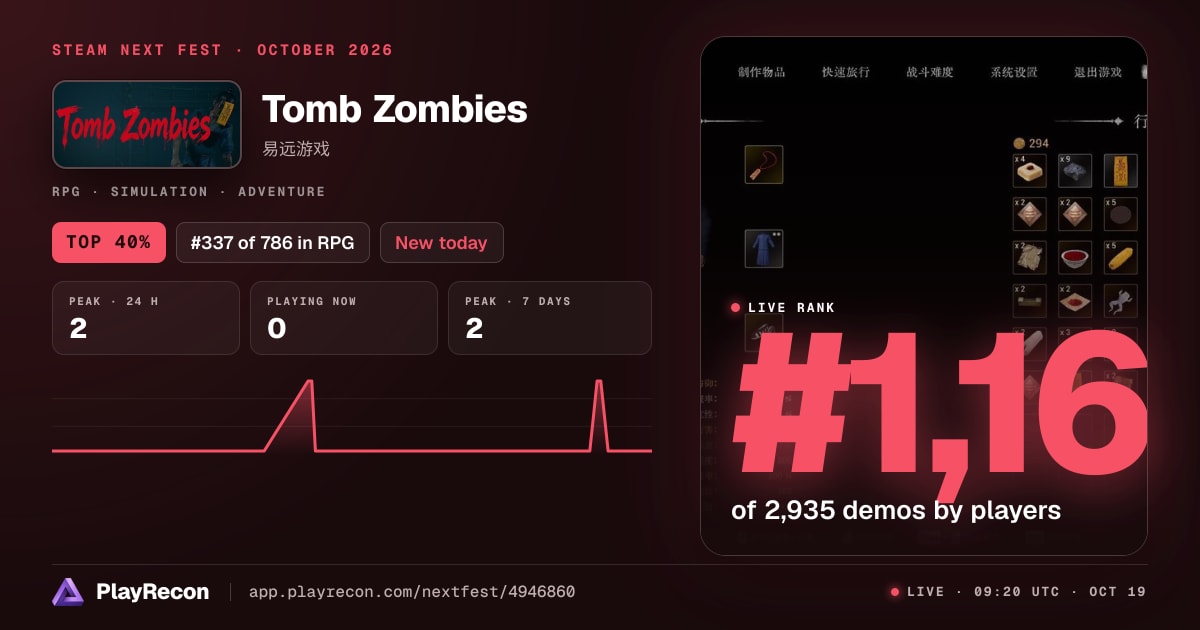Click the PlayRecon triangle logo icon
This screenshot has height=630, width=1200.
coord(68,592)
